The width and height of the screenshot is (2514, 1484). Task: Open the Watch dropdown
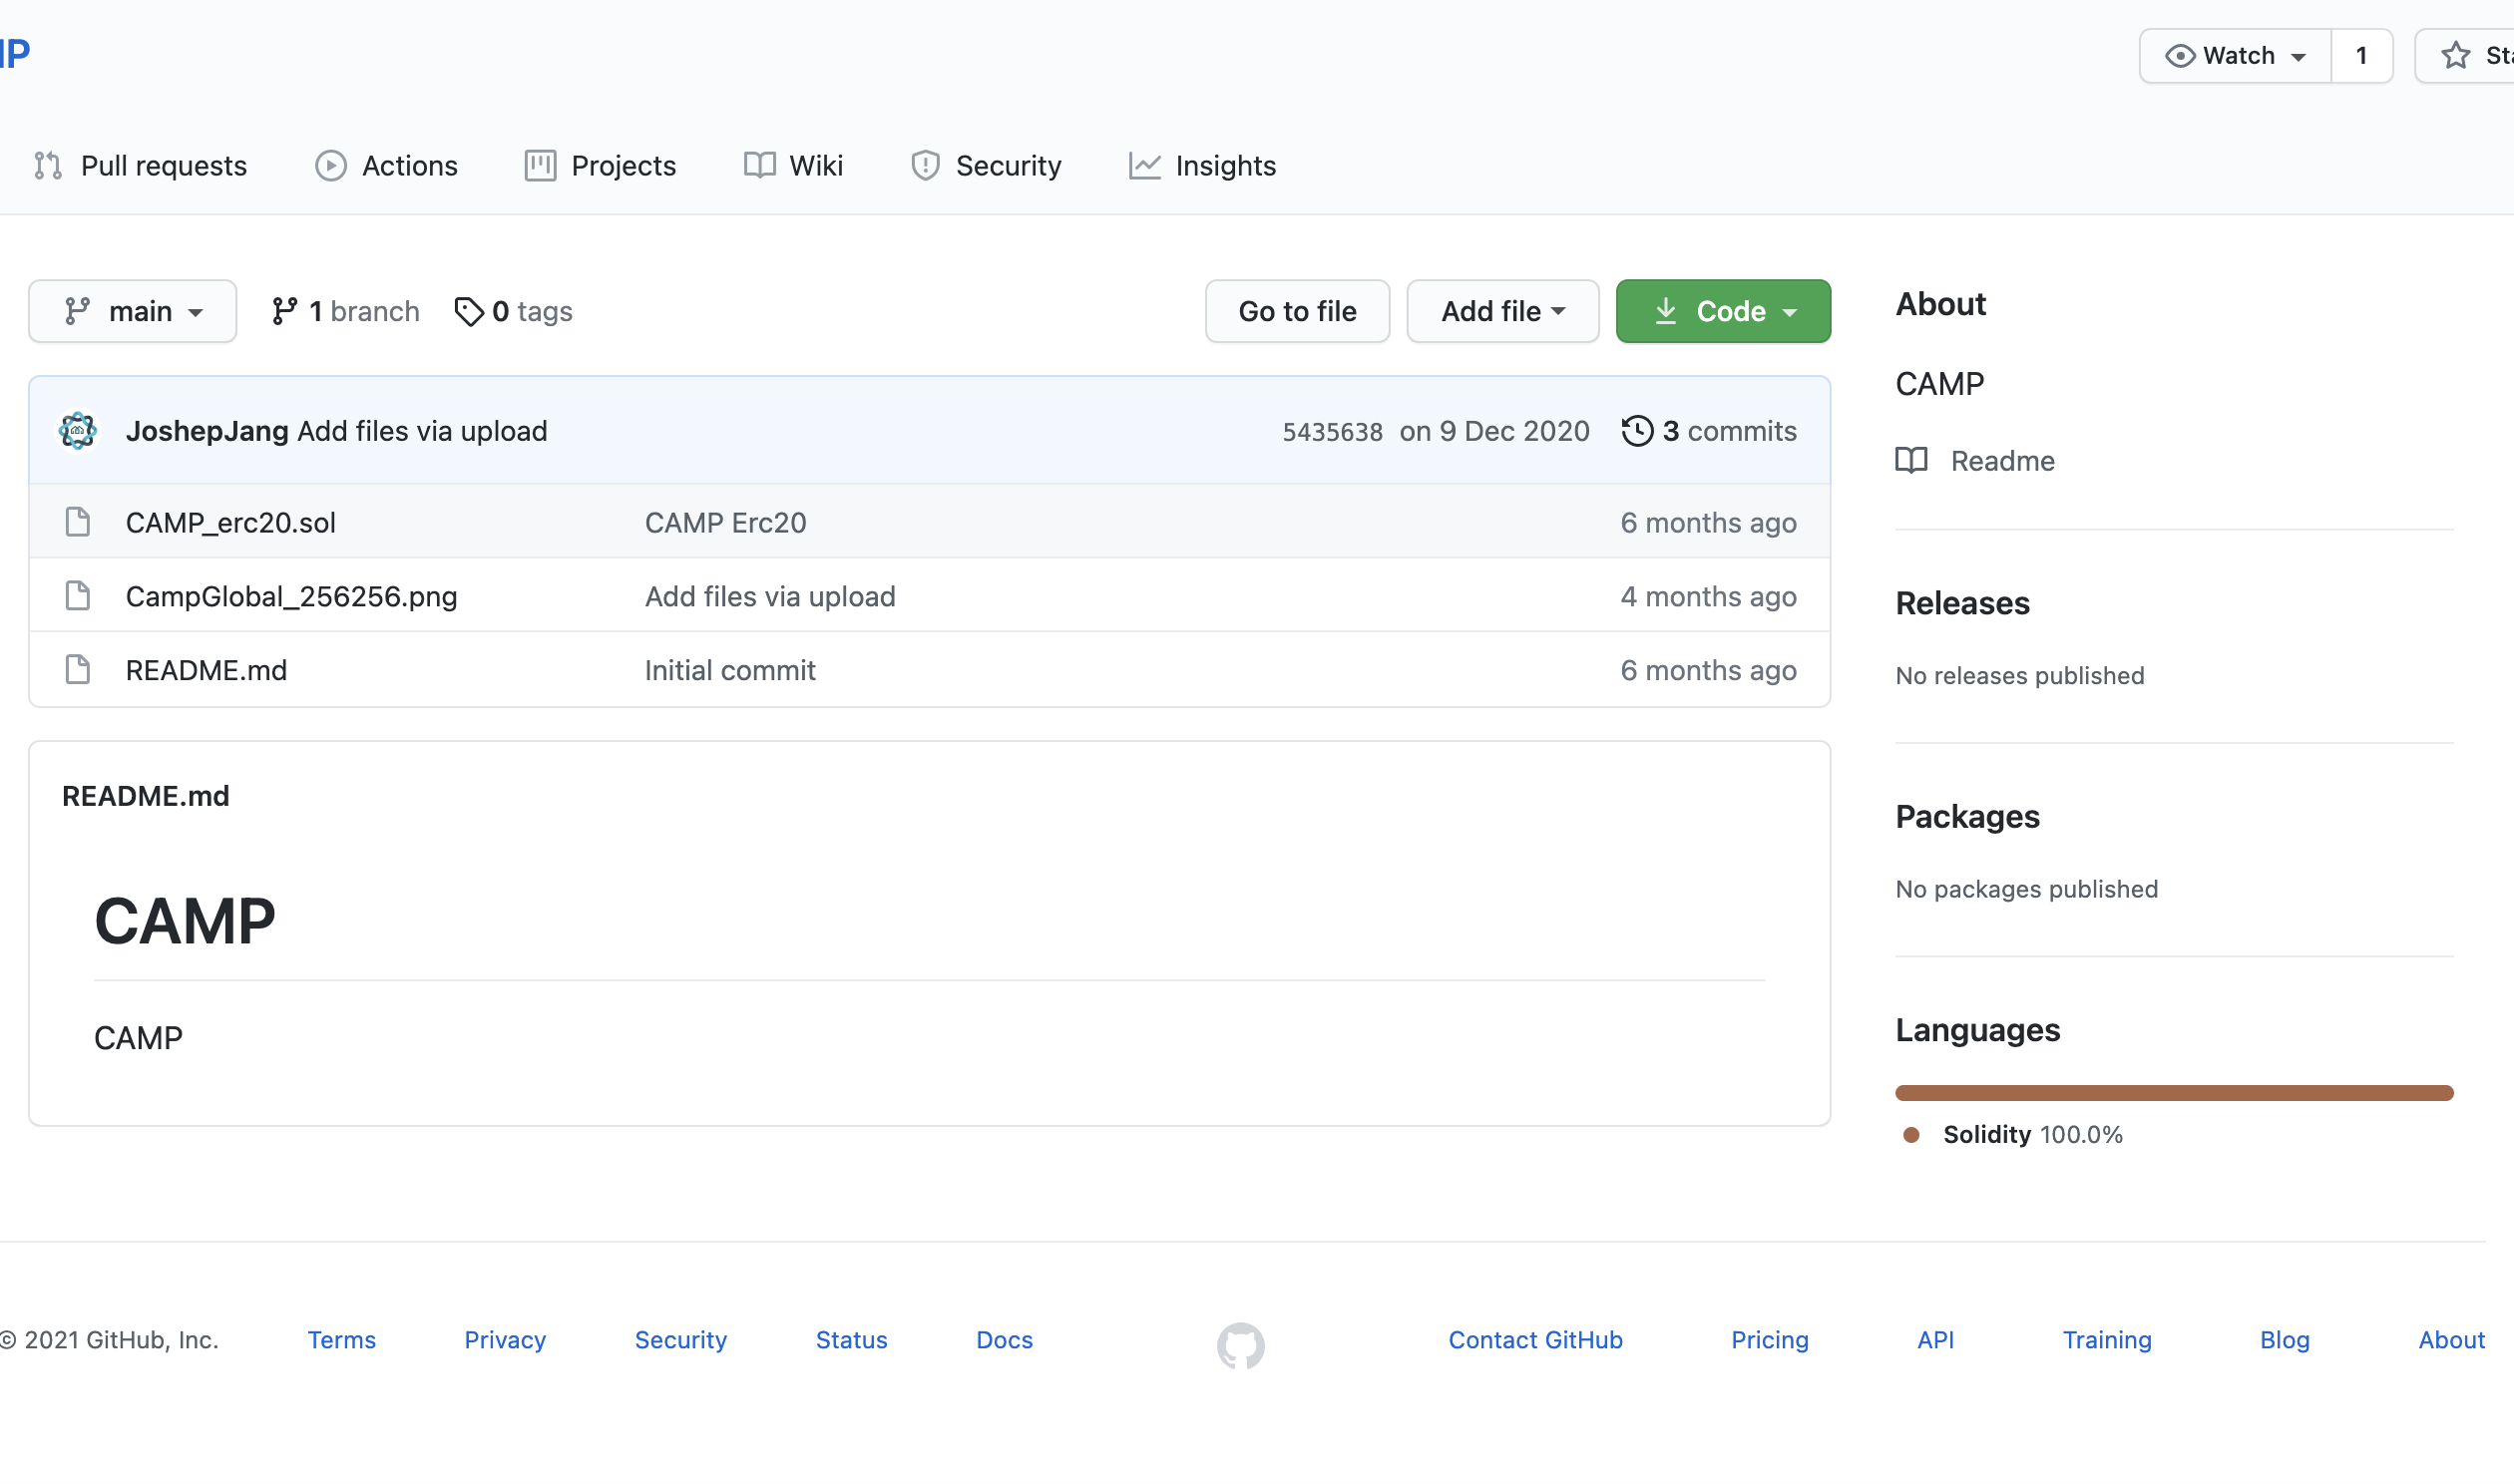point(2235,56)
